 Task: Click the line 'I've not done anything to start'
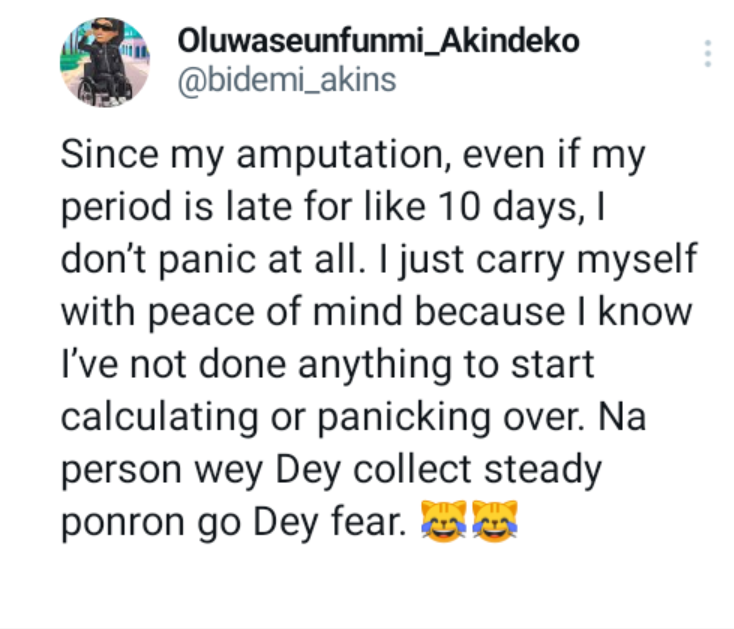[x=328, y=364]
